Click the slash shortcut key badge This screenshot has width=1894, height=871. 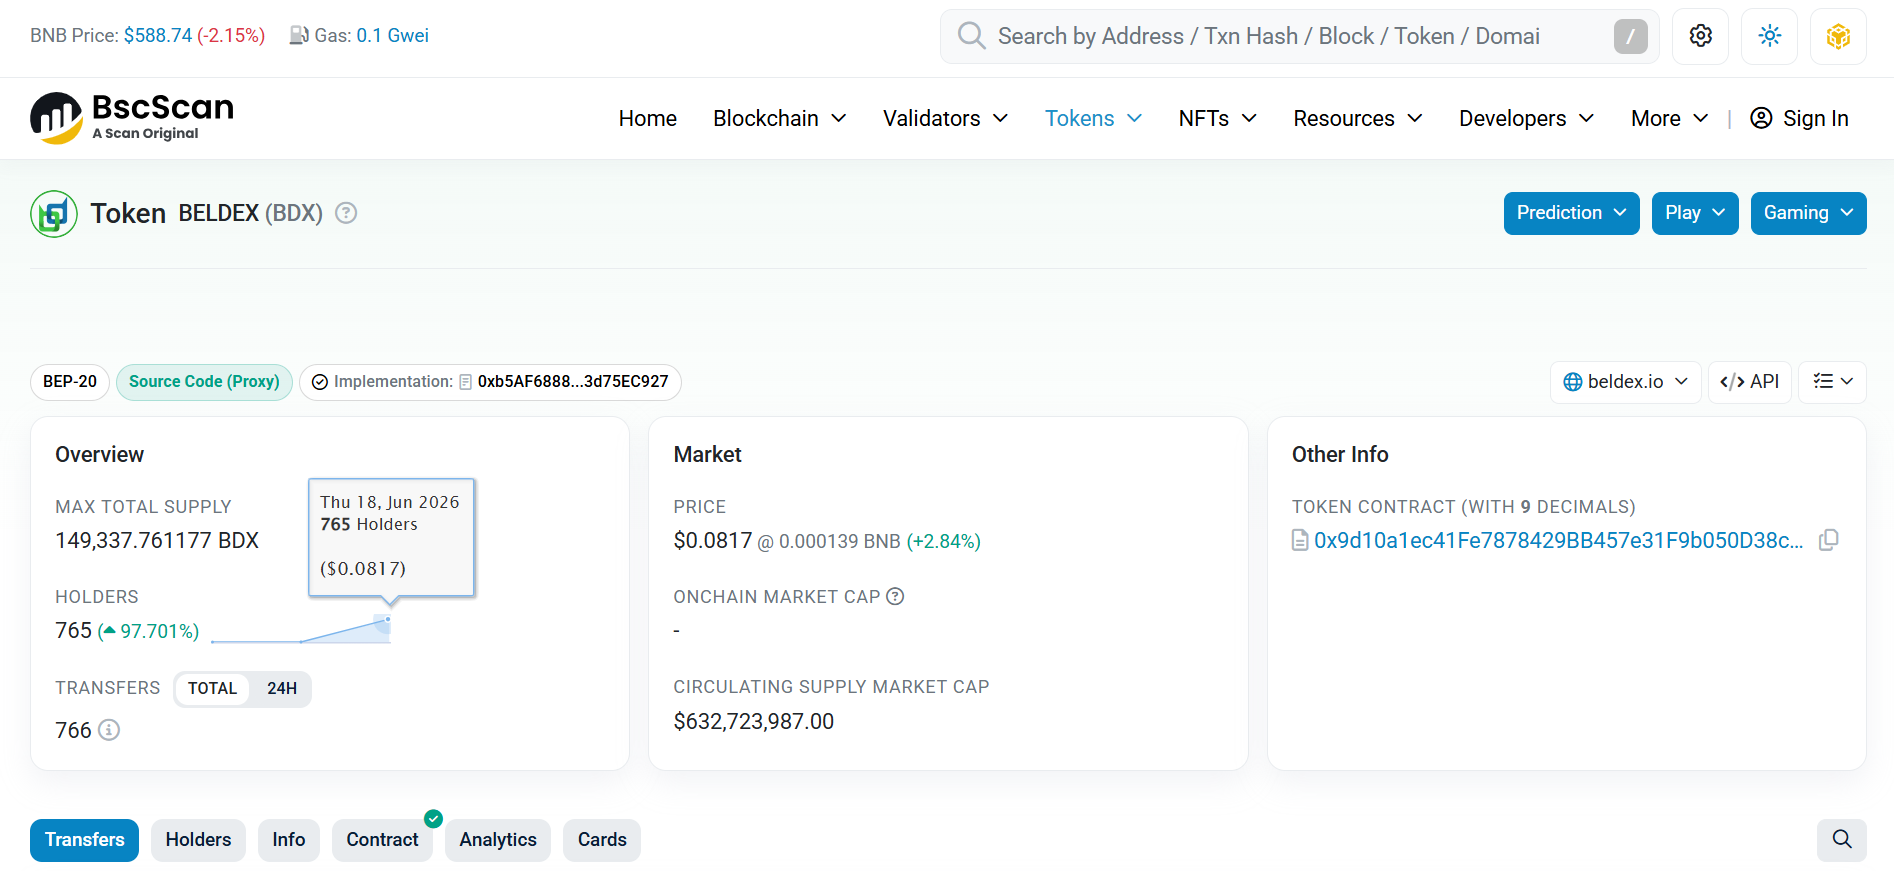click(1630, 36)
